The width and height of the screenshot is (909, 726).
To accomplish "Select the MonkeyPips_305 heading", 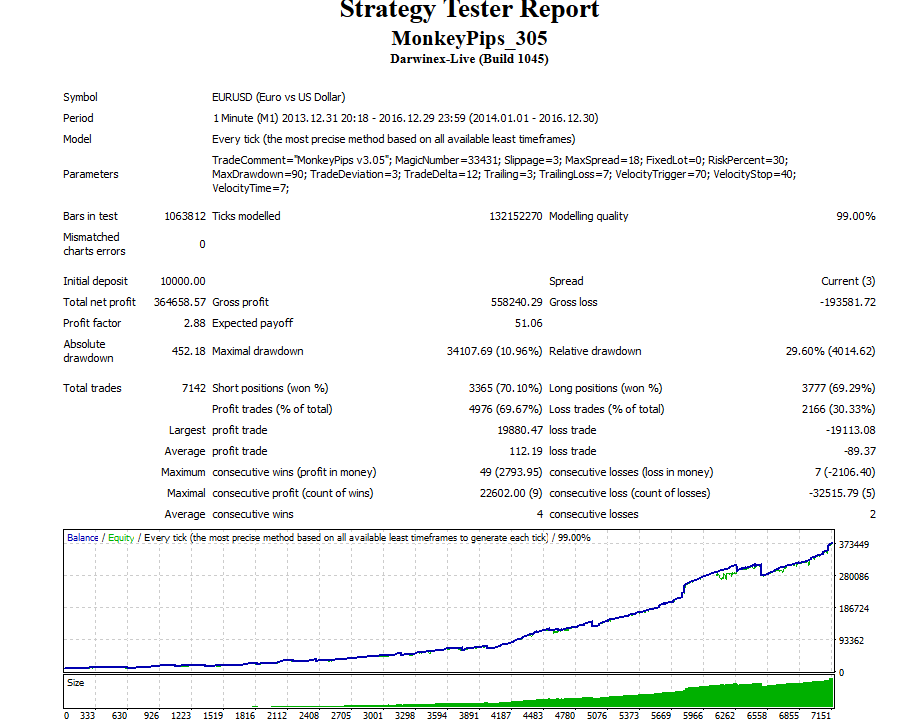I will (x=469, y=39).
